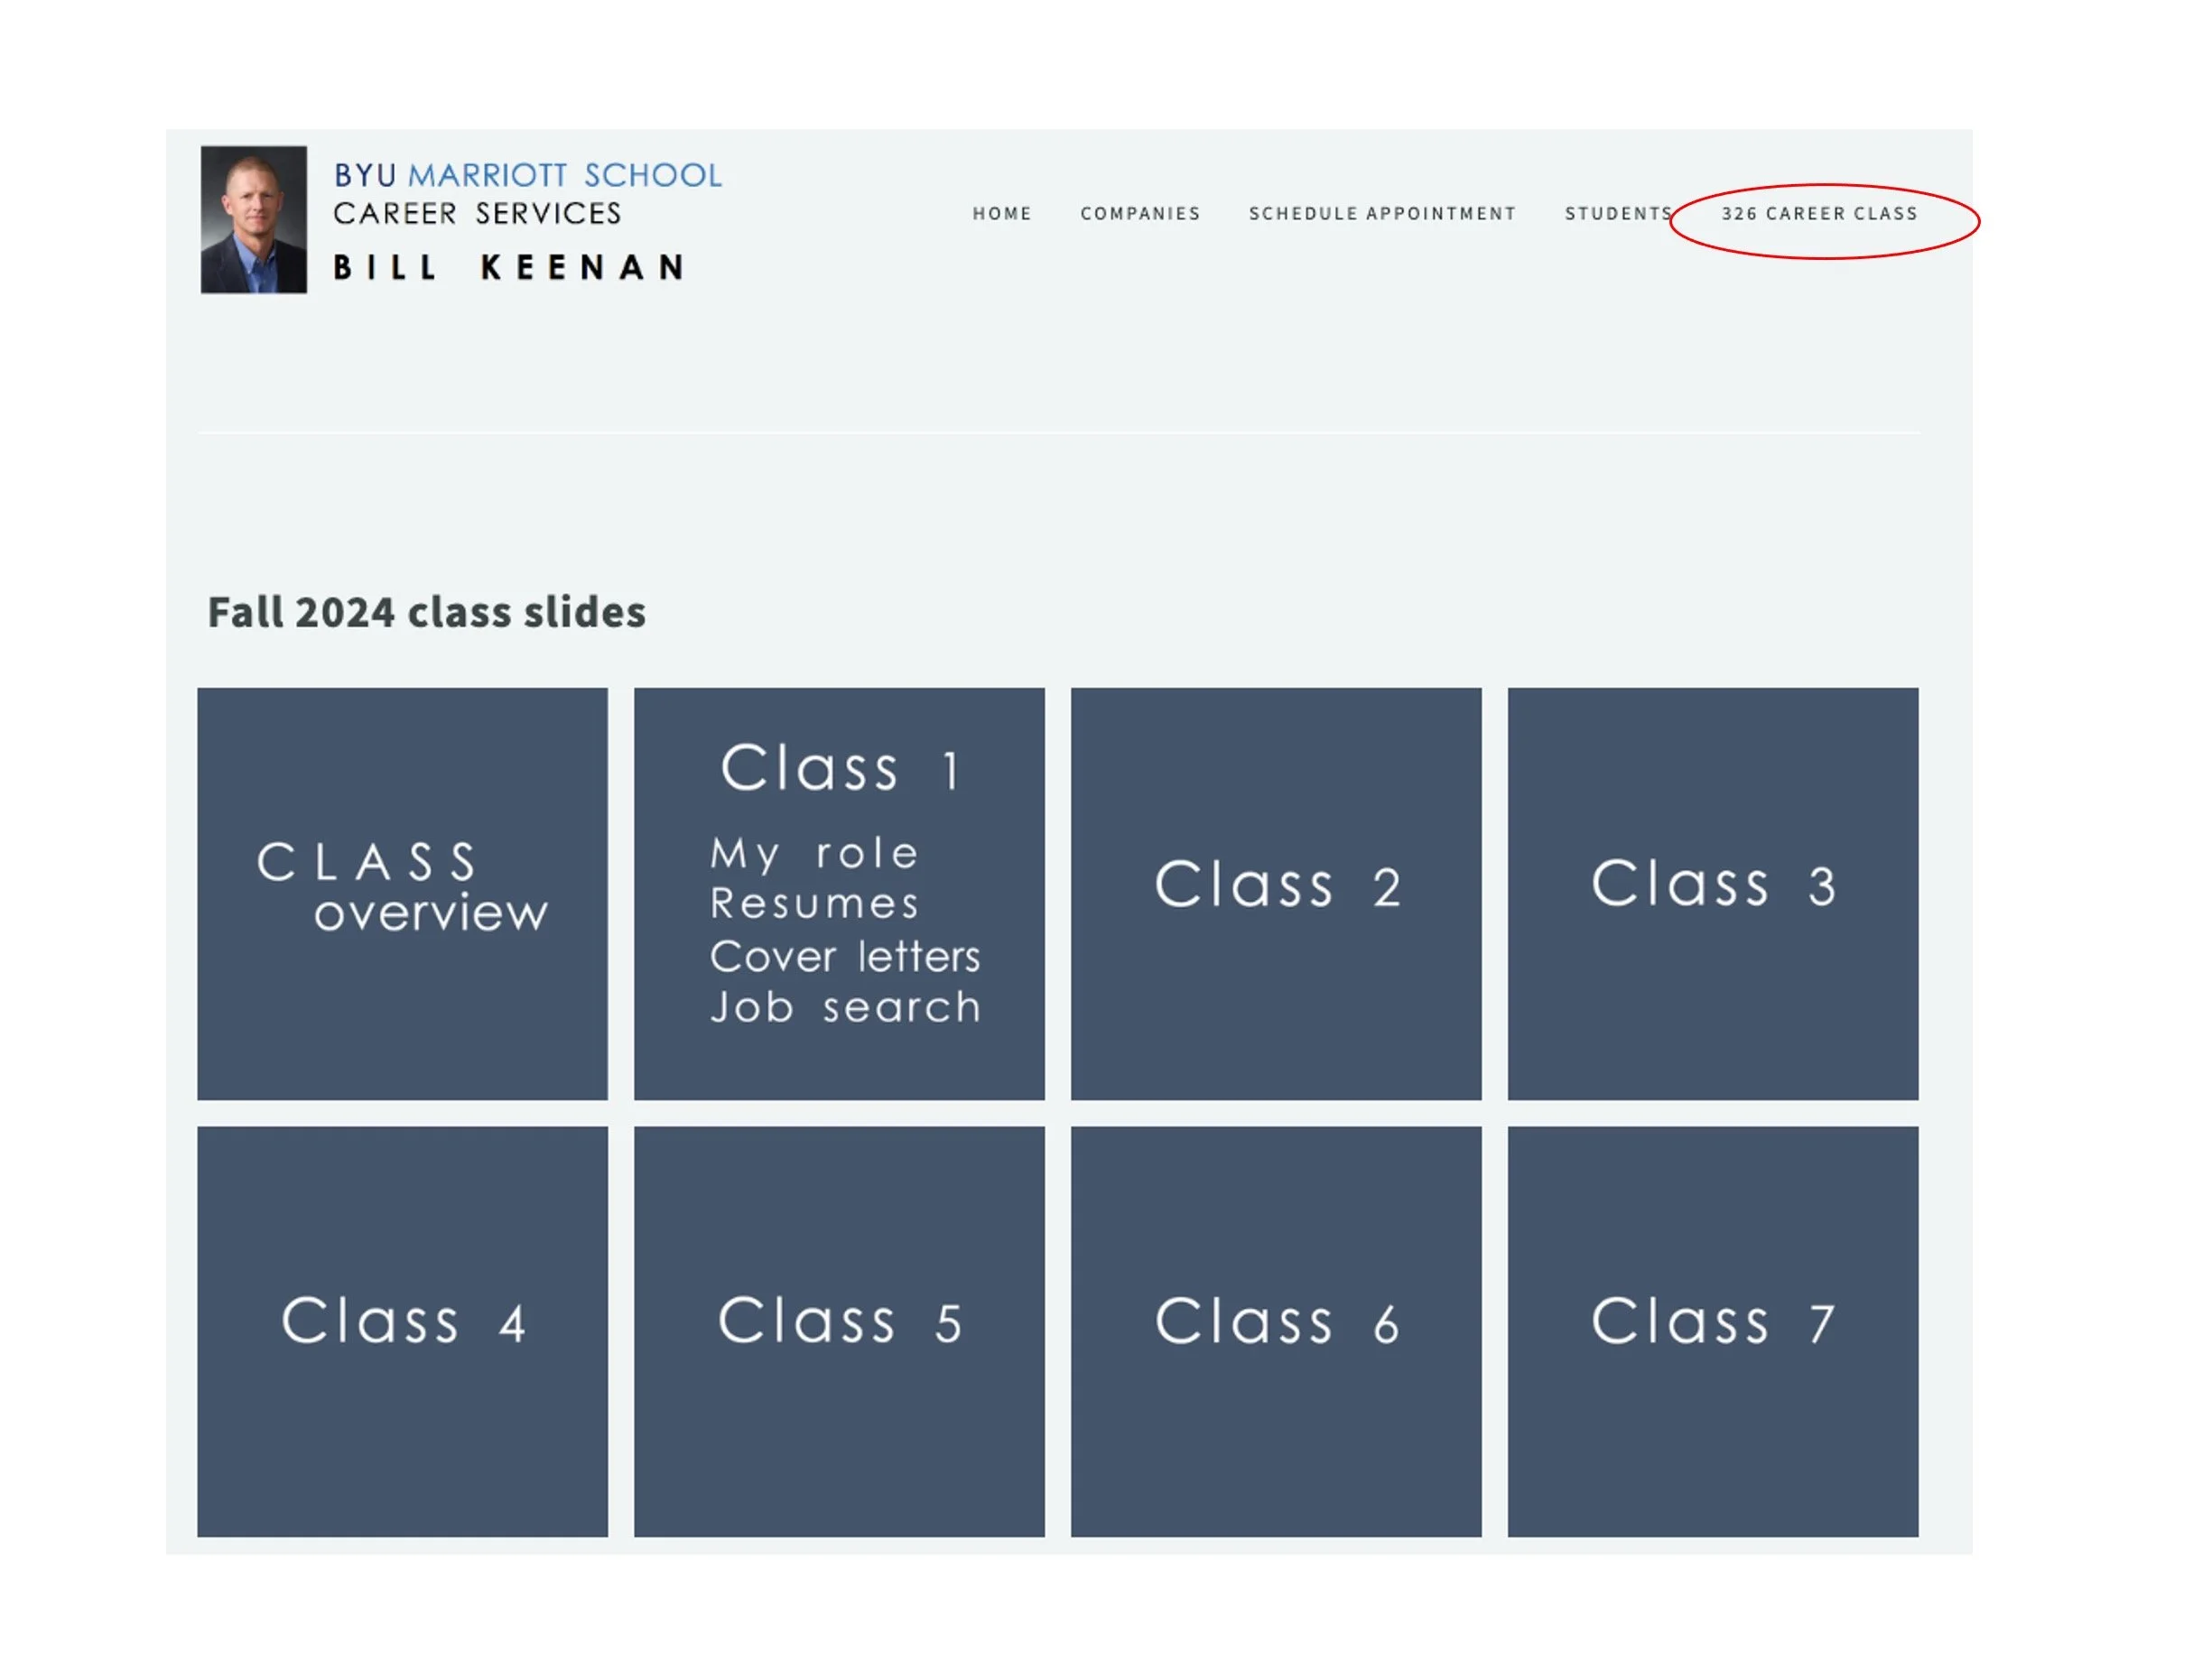Open the Class 3 slides tile

pos(1712,893)
